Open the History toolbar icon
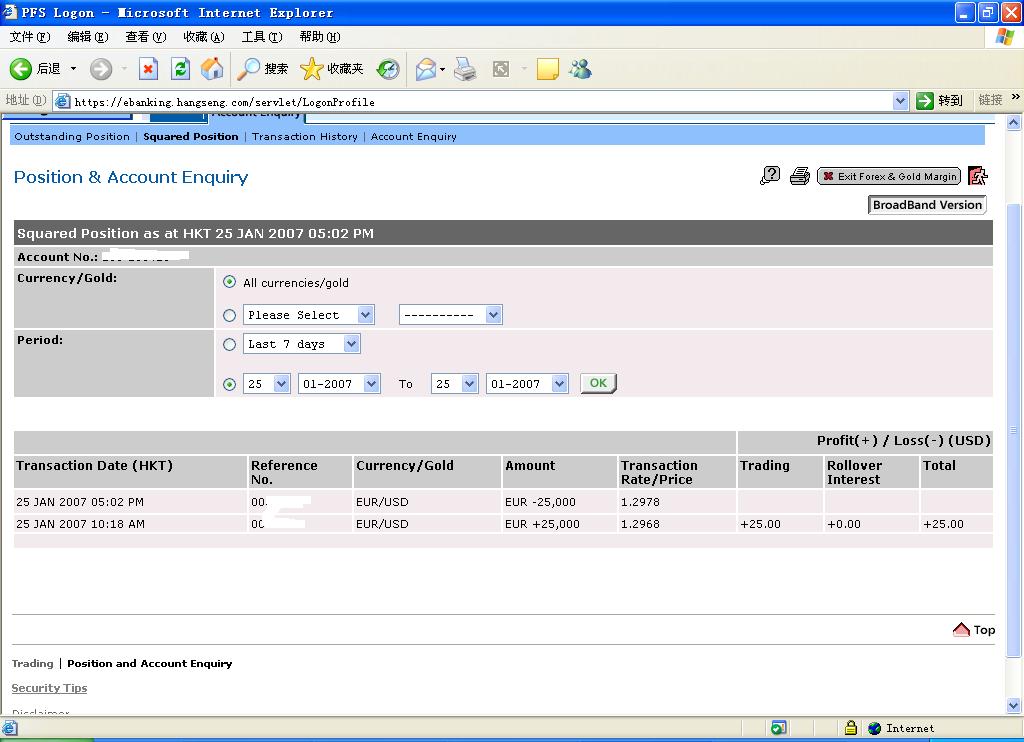 pyautogui.click(x=388, y=69)
